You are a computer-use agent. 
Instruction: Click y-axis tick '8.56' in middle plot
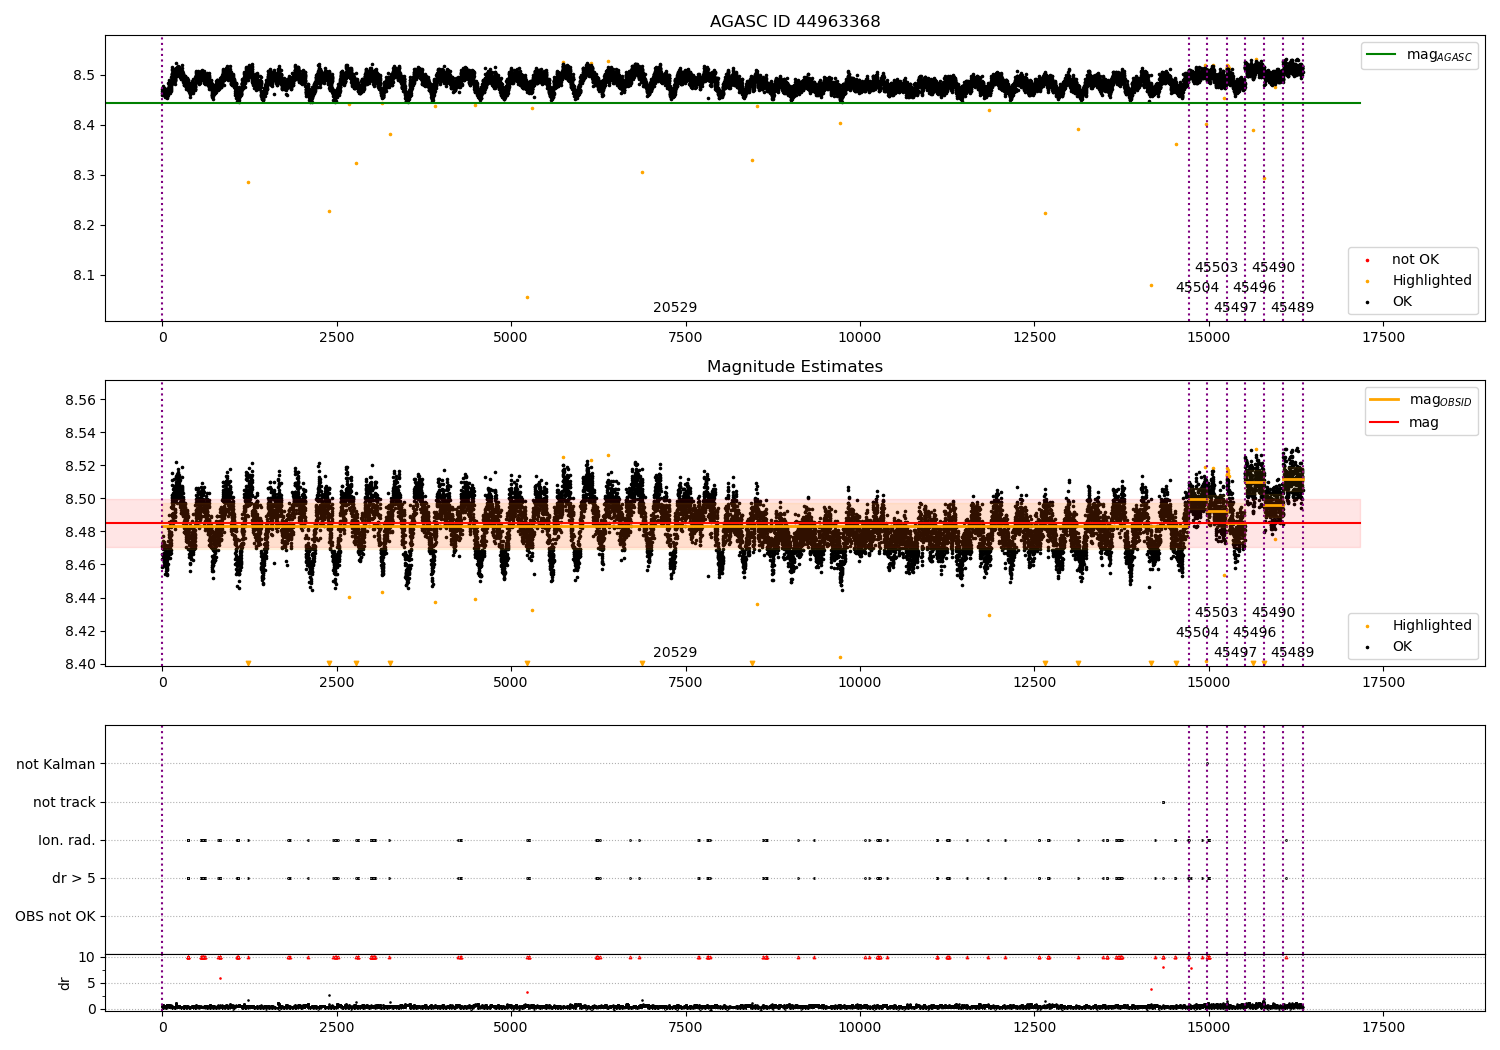click(80, 400)
